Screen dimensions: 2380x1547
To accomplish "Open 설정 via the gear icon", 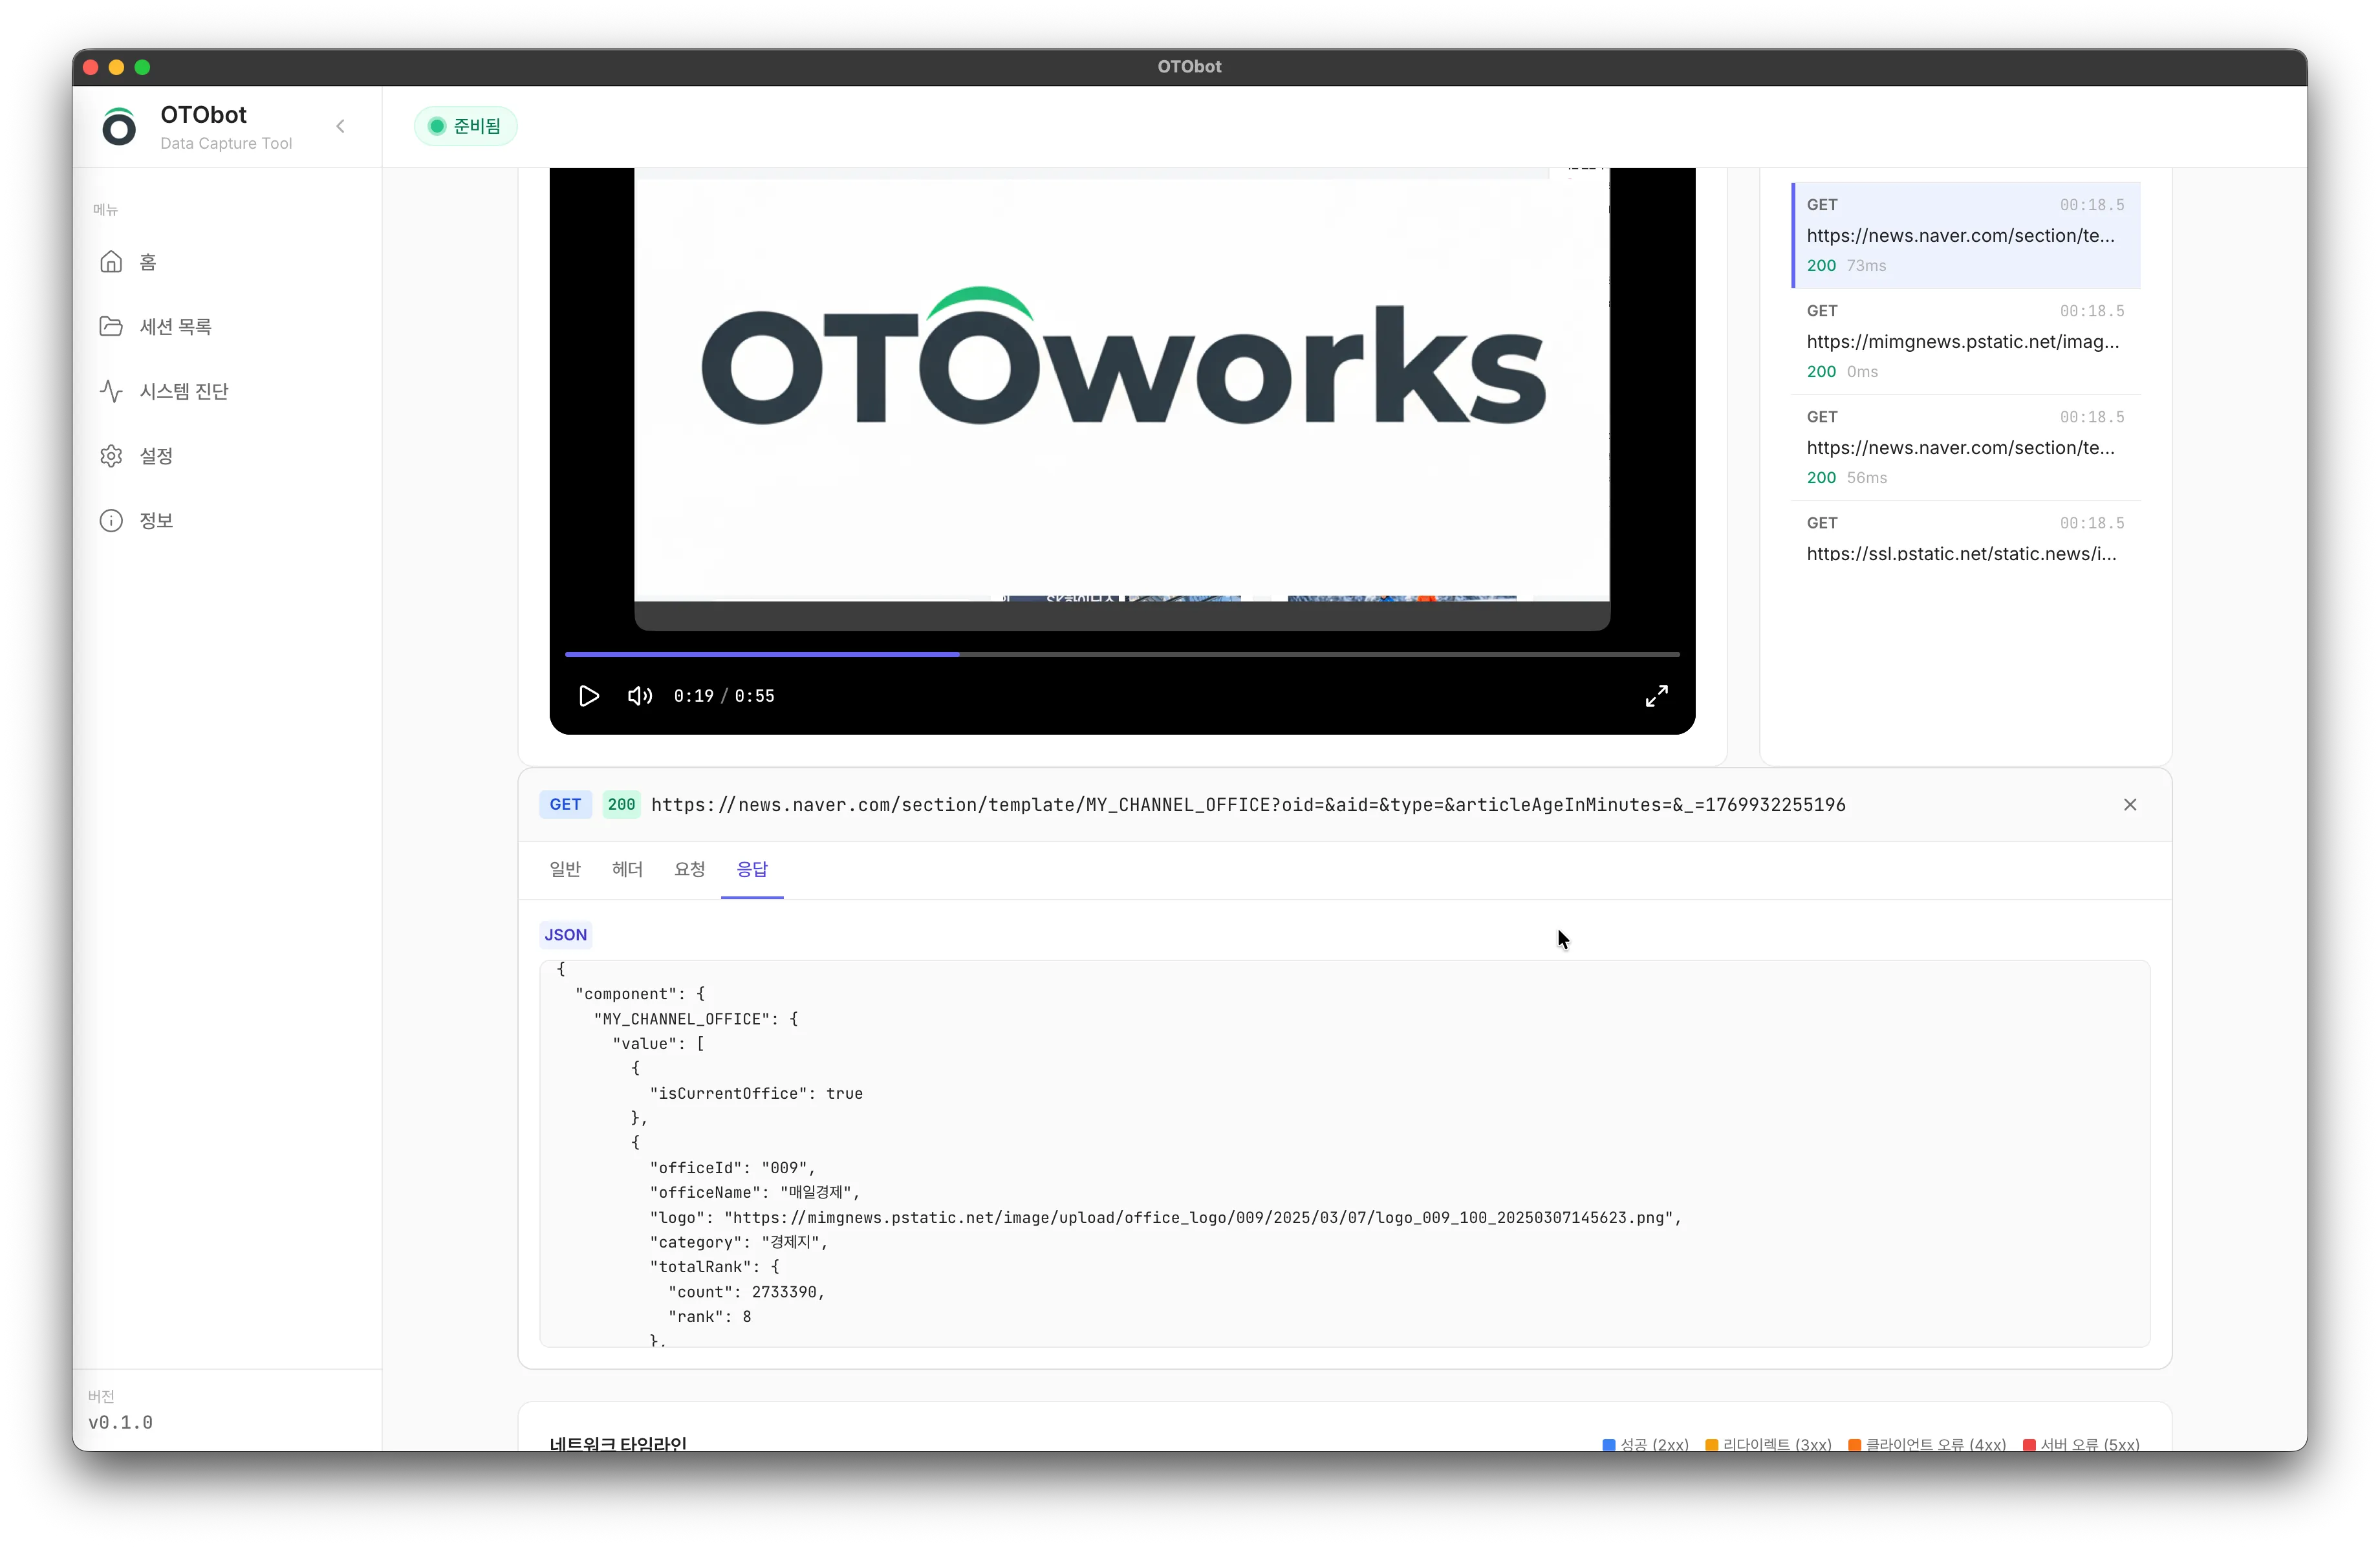I will [x=111, y=456].
